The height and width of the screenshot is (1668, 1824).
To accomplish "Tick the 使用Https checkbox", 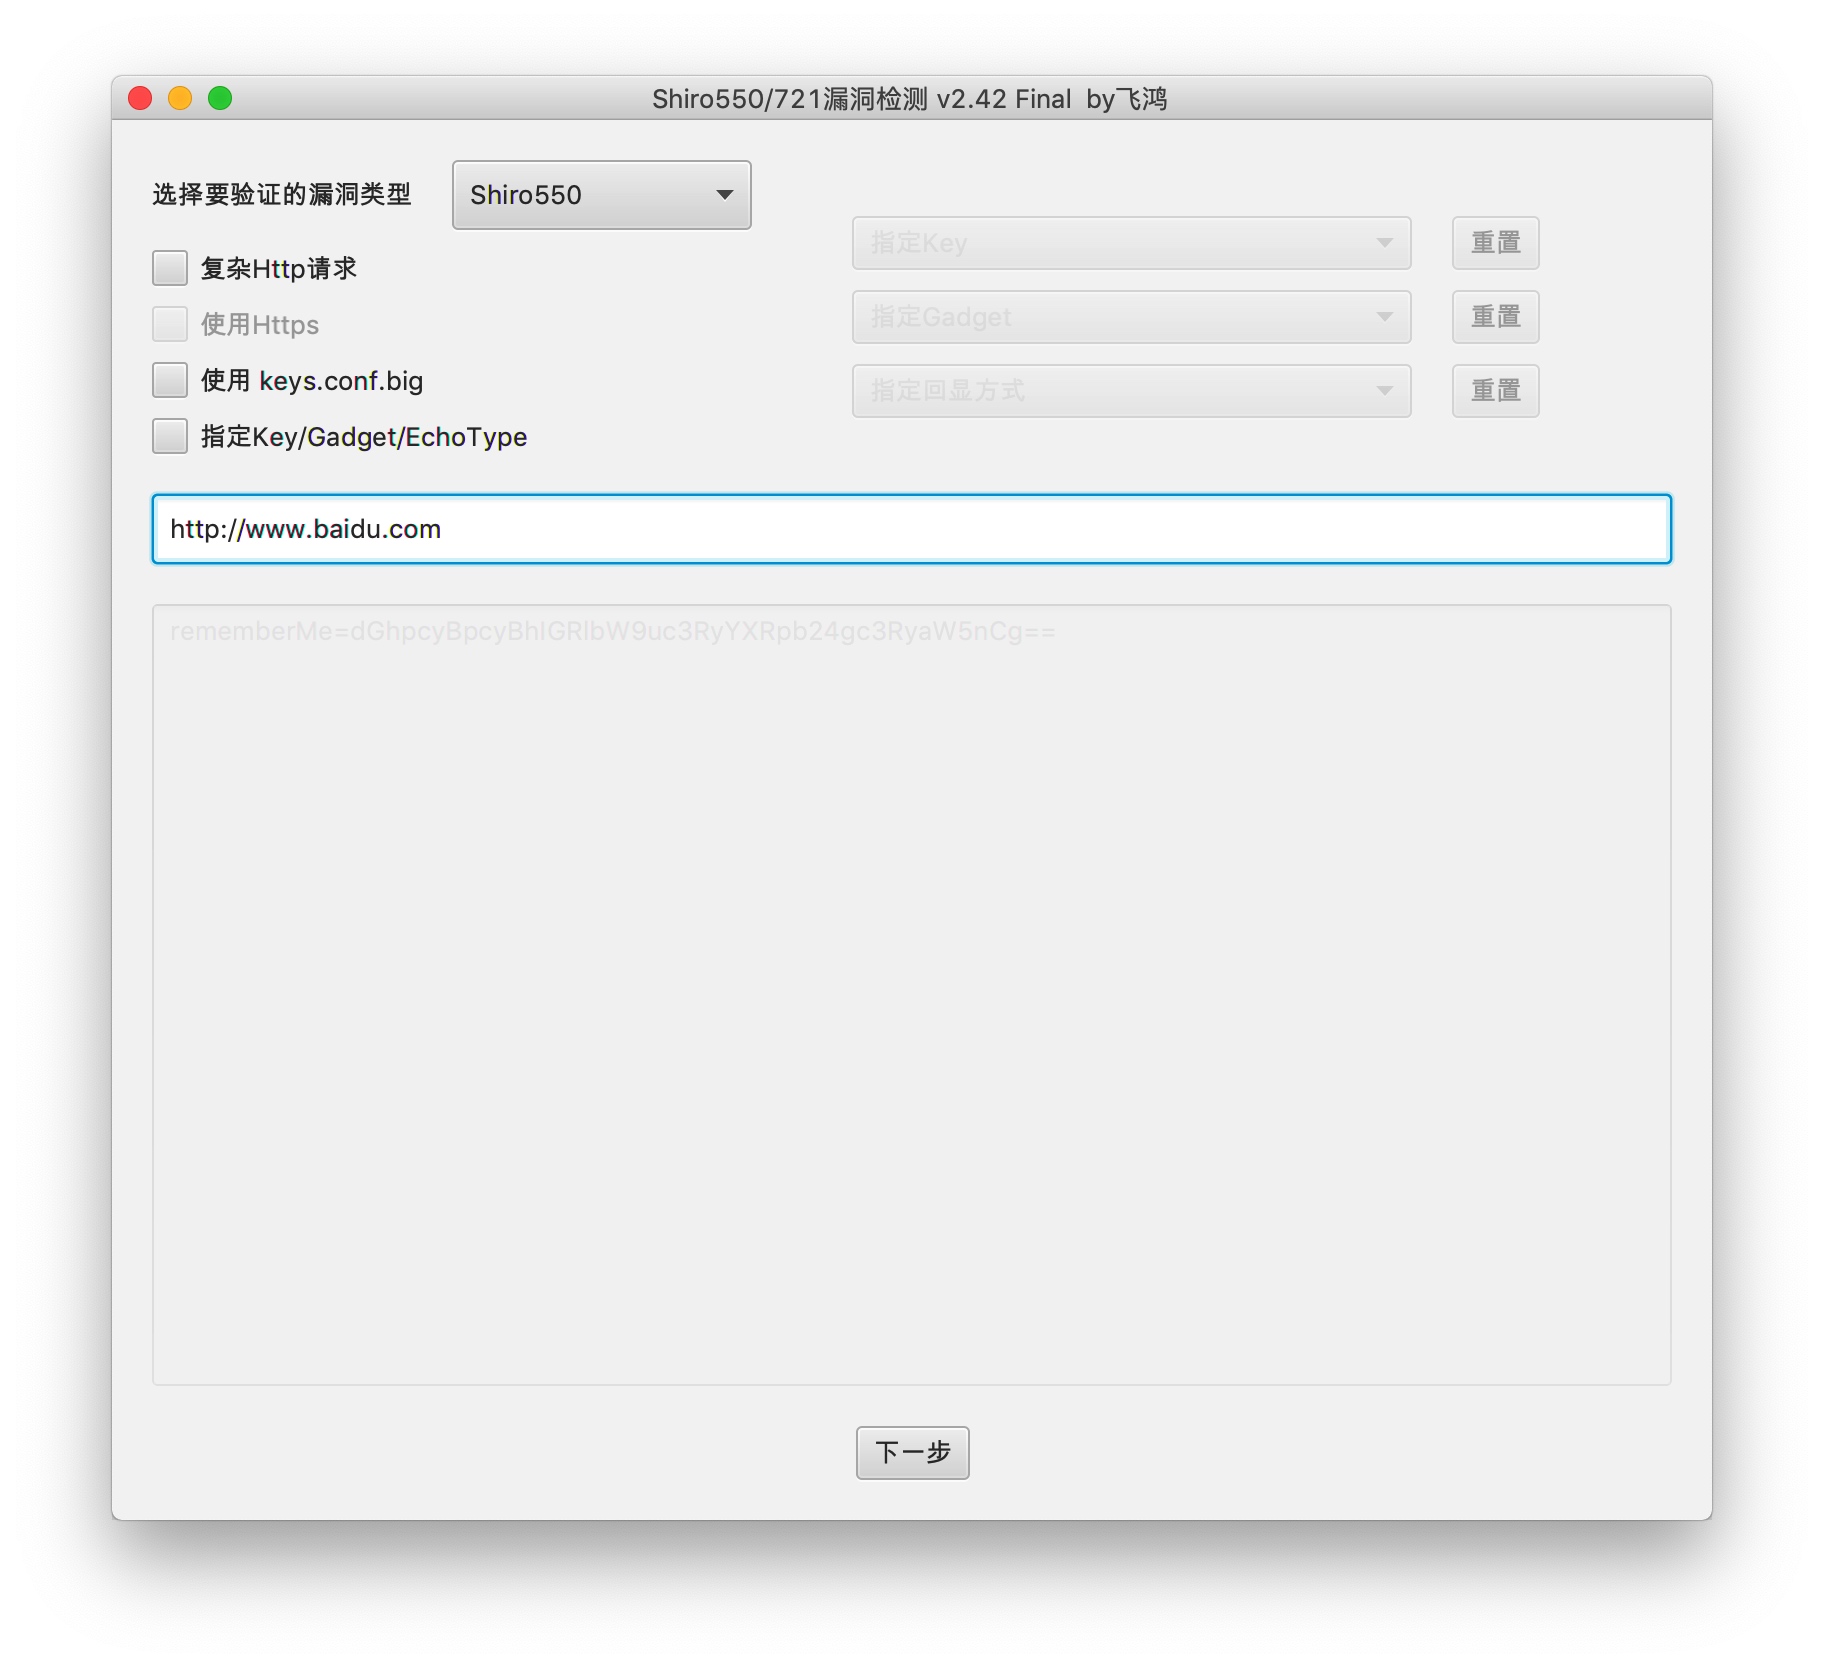I will click(x=170, y=324).
